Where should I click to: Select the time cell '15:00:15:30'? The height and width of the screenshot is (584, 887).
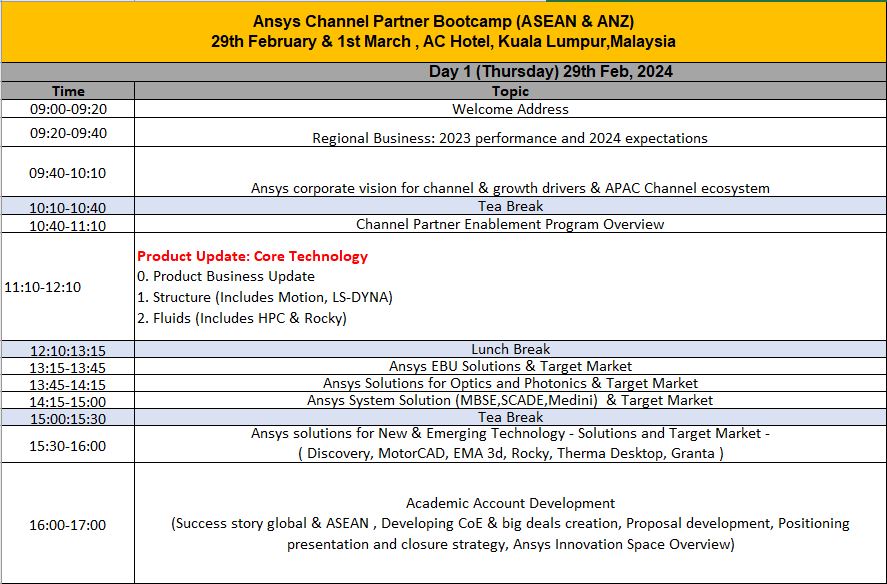click(68, 418)
